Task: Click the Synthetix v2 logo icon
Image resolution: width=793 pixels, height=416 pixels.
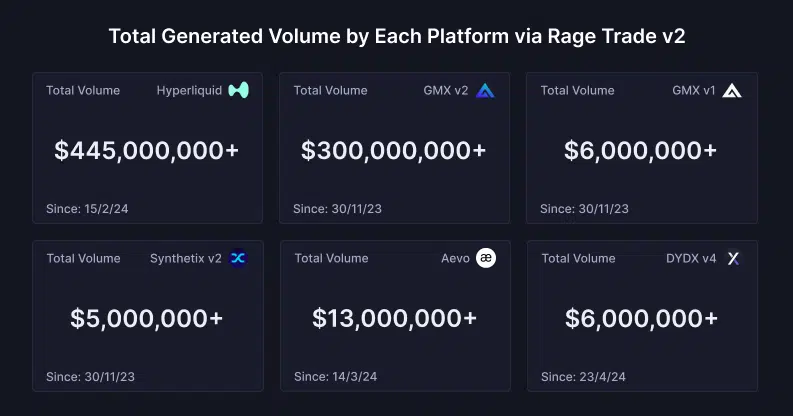Action: click(x=238, y=258)
